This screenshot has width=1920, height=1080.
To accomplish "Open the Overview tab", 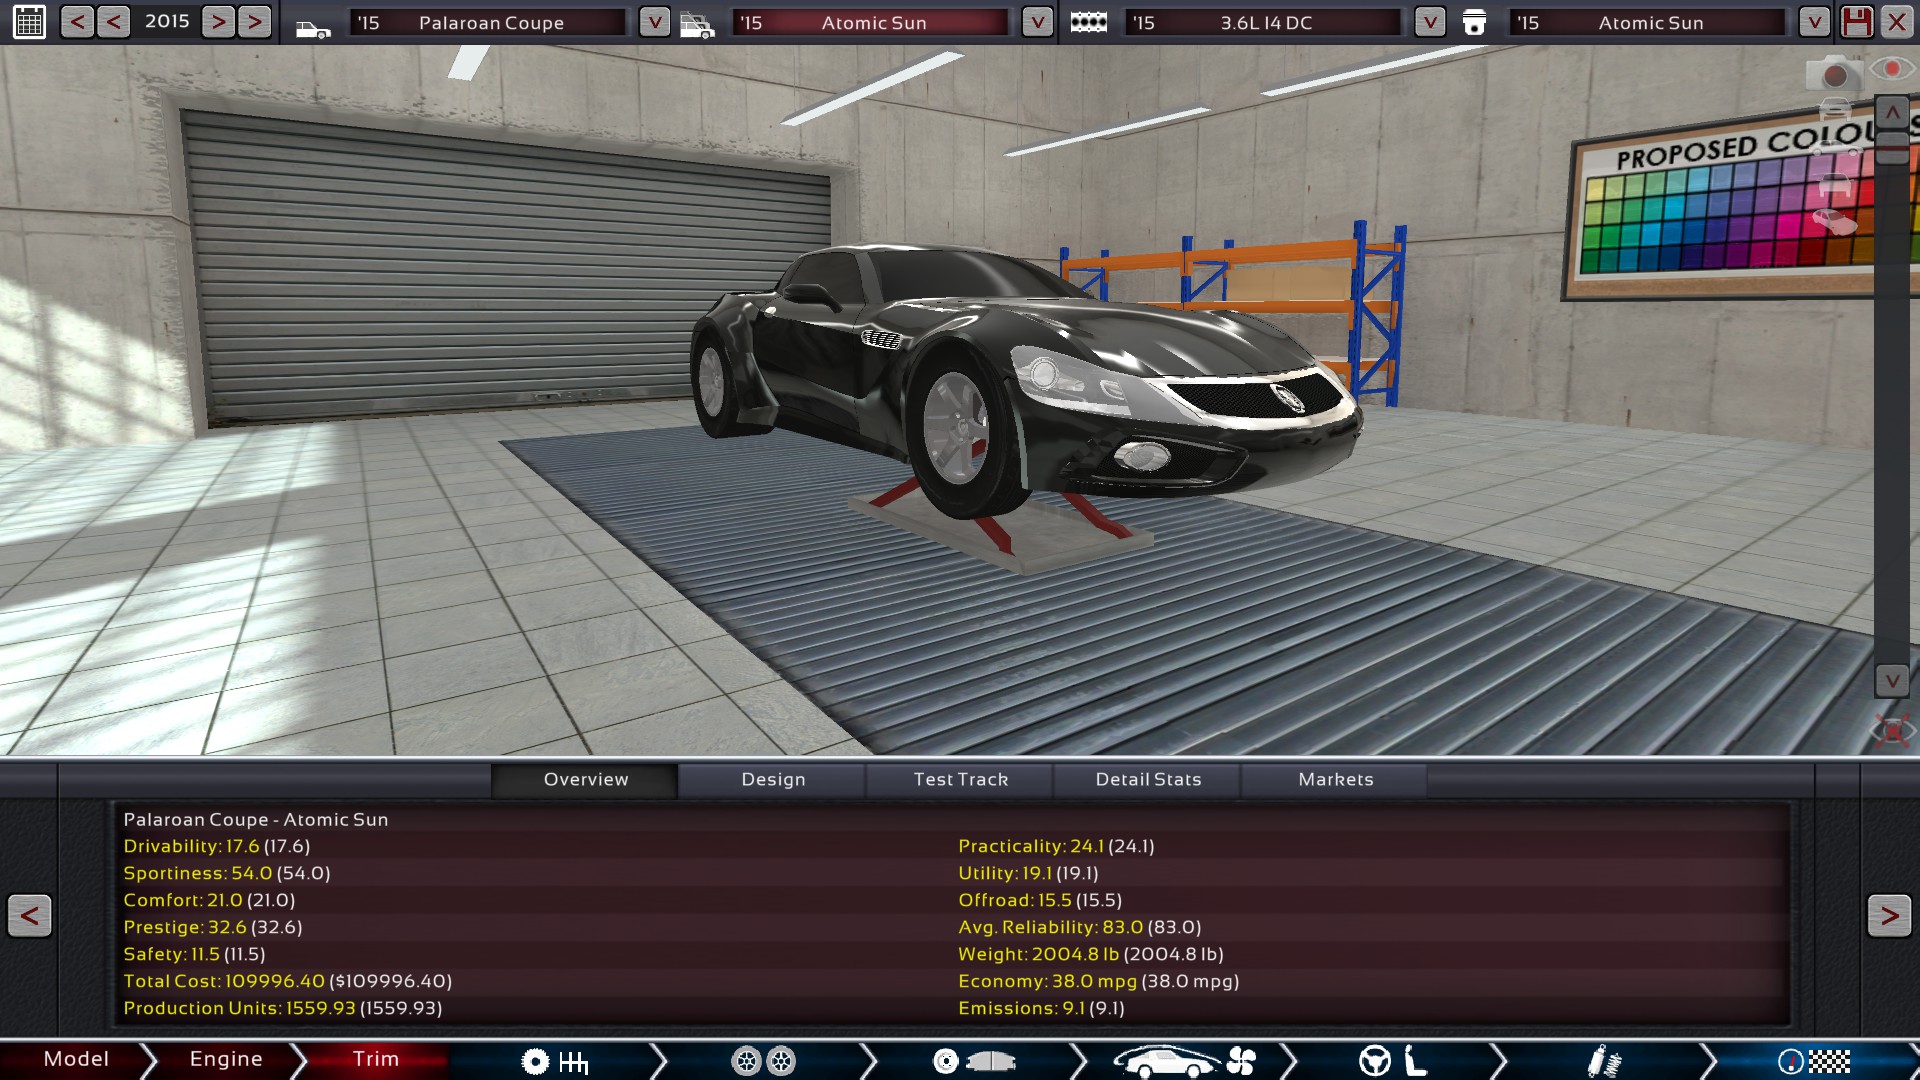I will tap(585, 780).
